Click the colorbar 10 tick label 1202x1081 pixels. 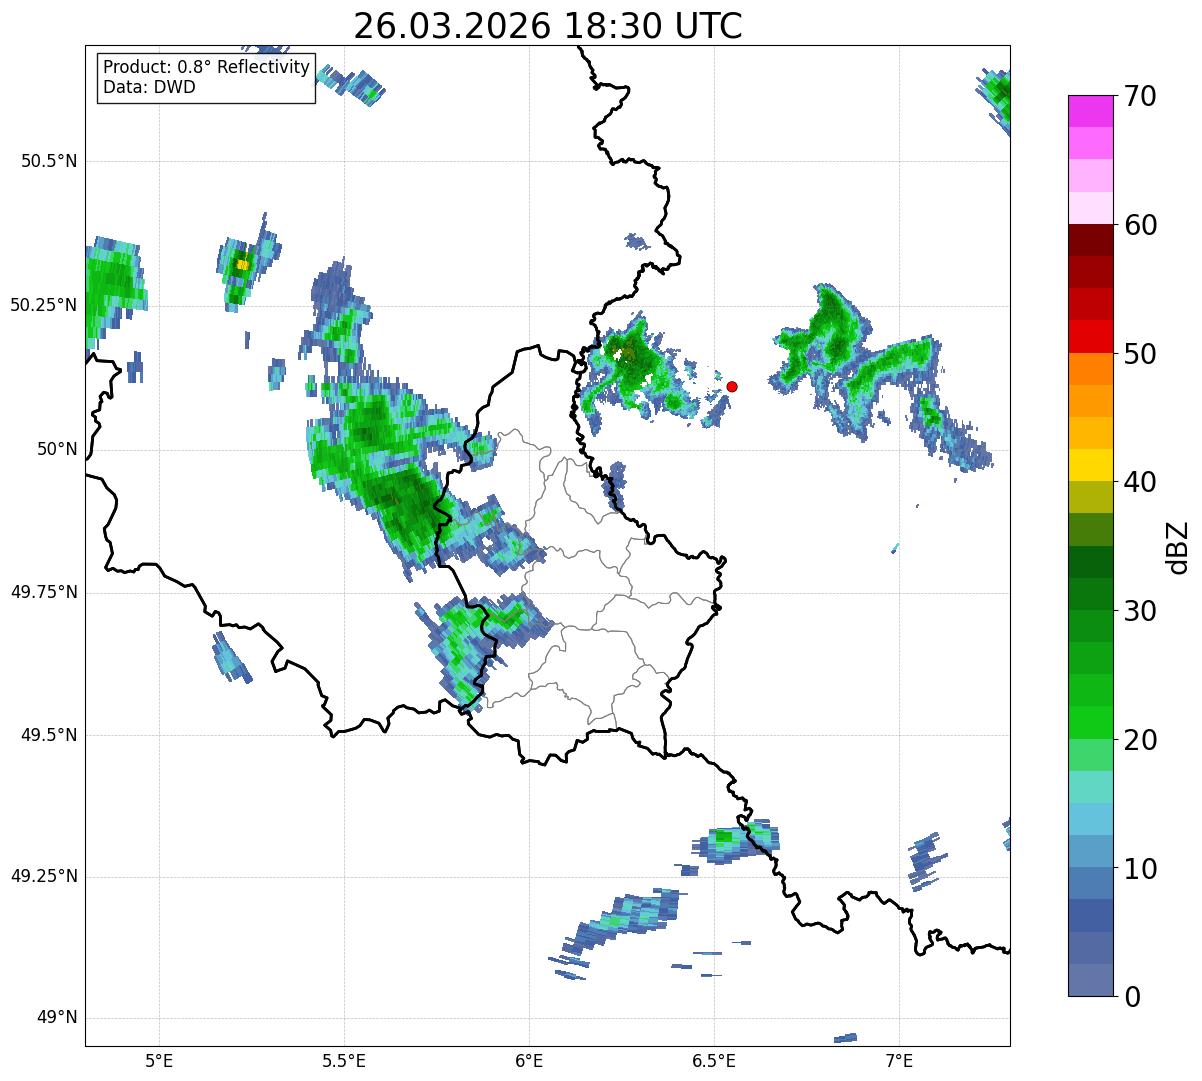tap(1140, 868)
